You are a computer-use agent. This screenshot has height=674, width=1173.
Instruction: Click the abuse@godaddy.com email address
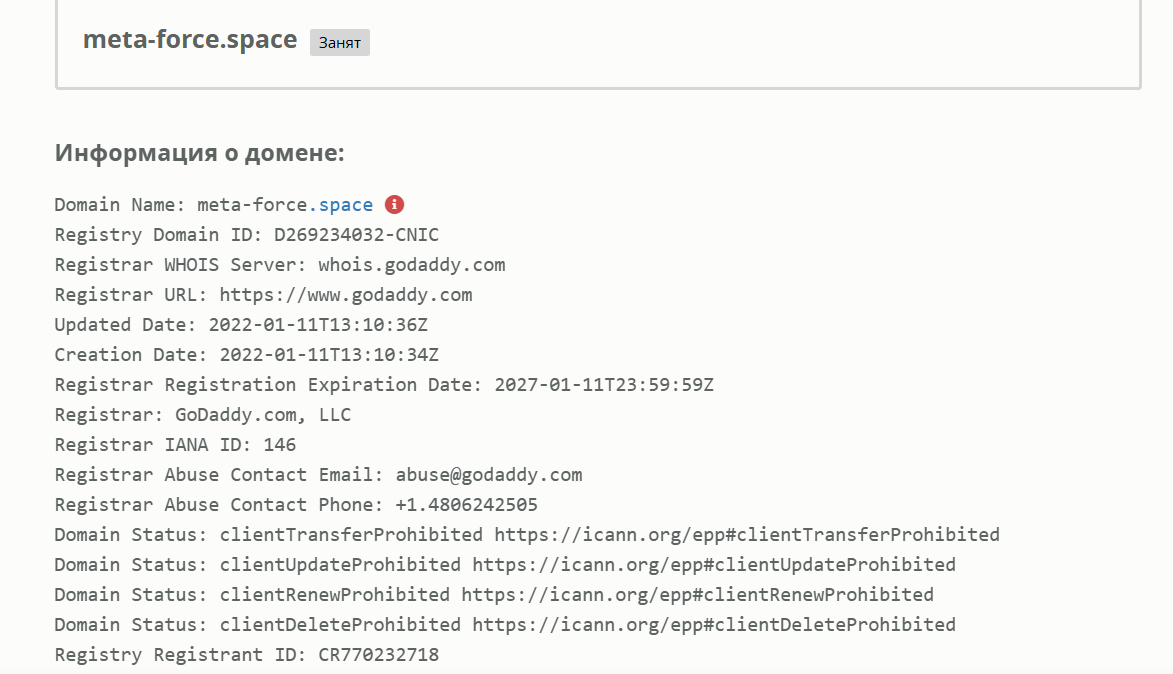click(489, 475)
